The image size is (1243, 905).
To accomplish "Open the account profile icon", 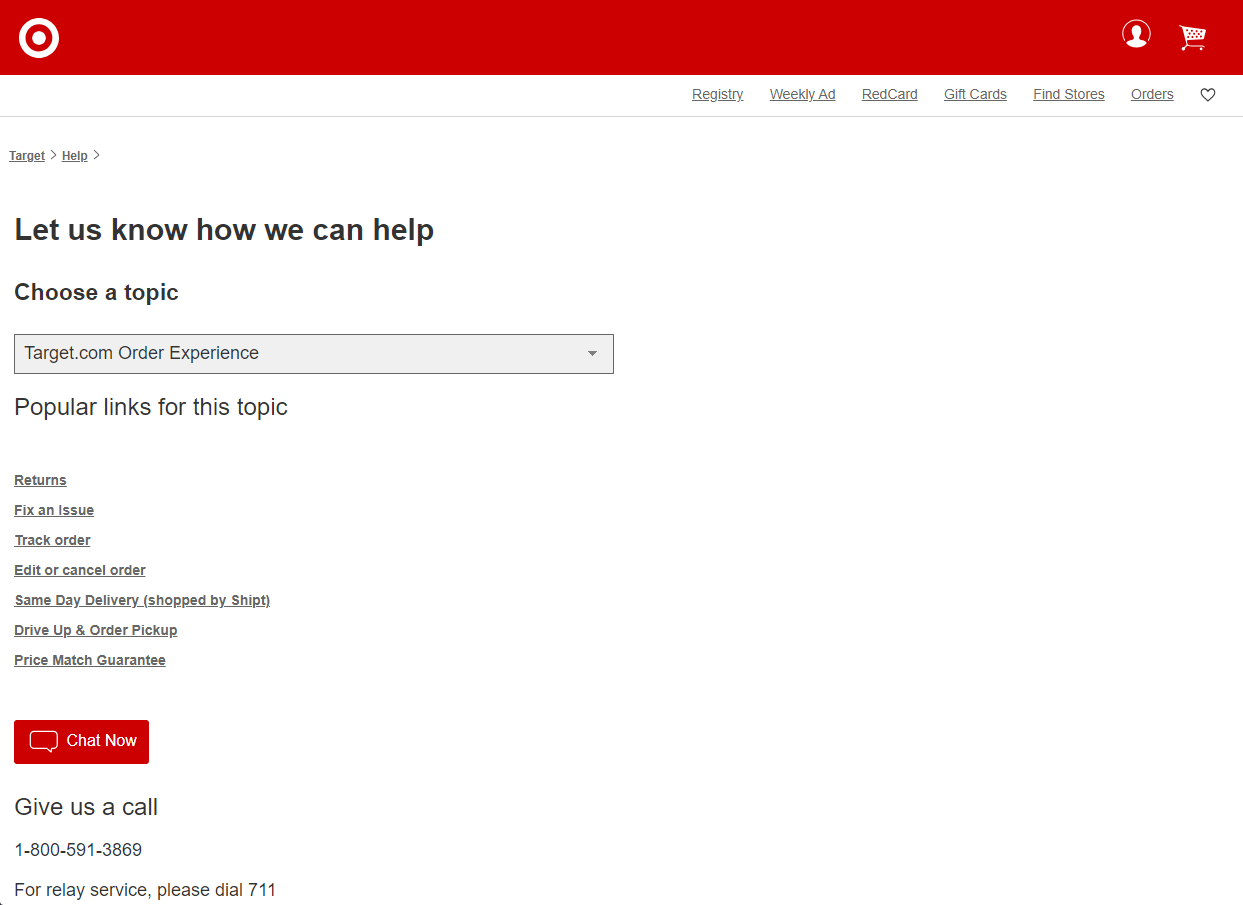I will pos(1136,34).
